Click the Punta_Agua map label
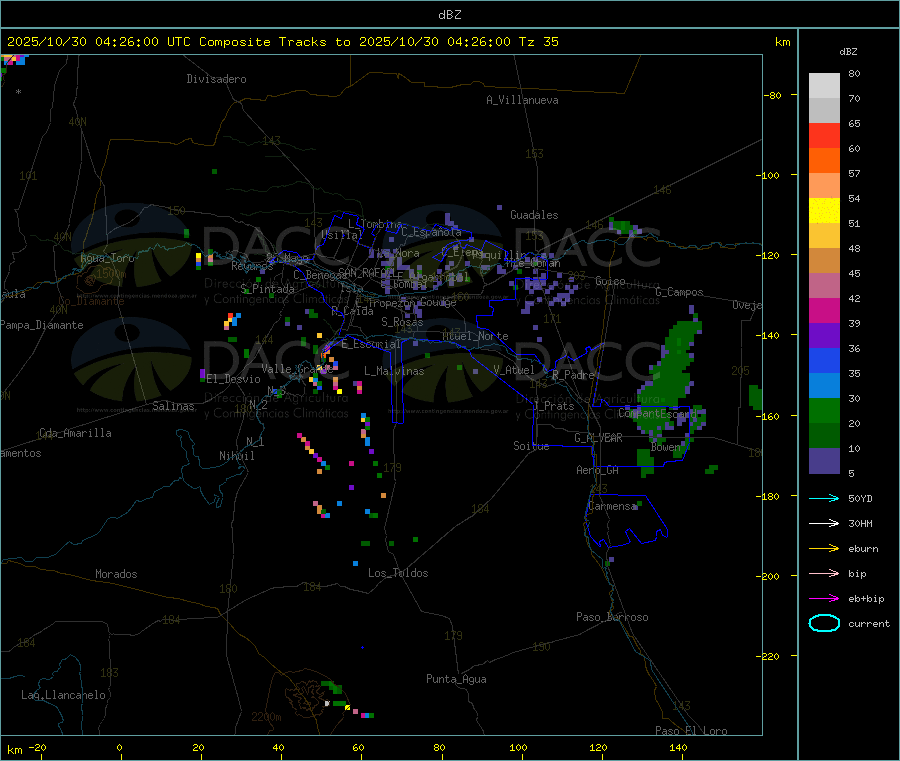This screenshot has width=900, height=761. point(456,680)
